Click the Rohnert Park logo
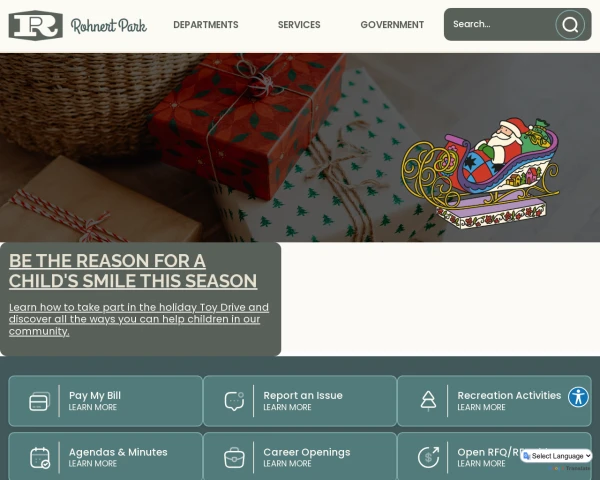 [36, 25]
